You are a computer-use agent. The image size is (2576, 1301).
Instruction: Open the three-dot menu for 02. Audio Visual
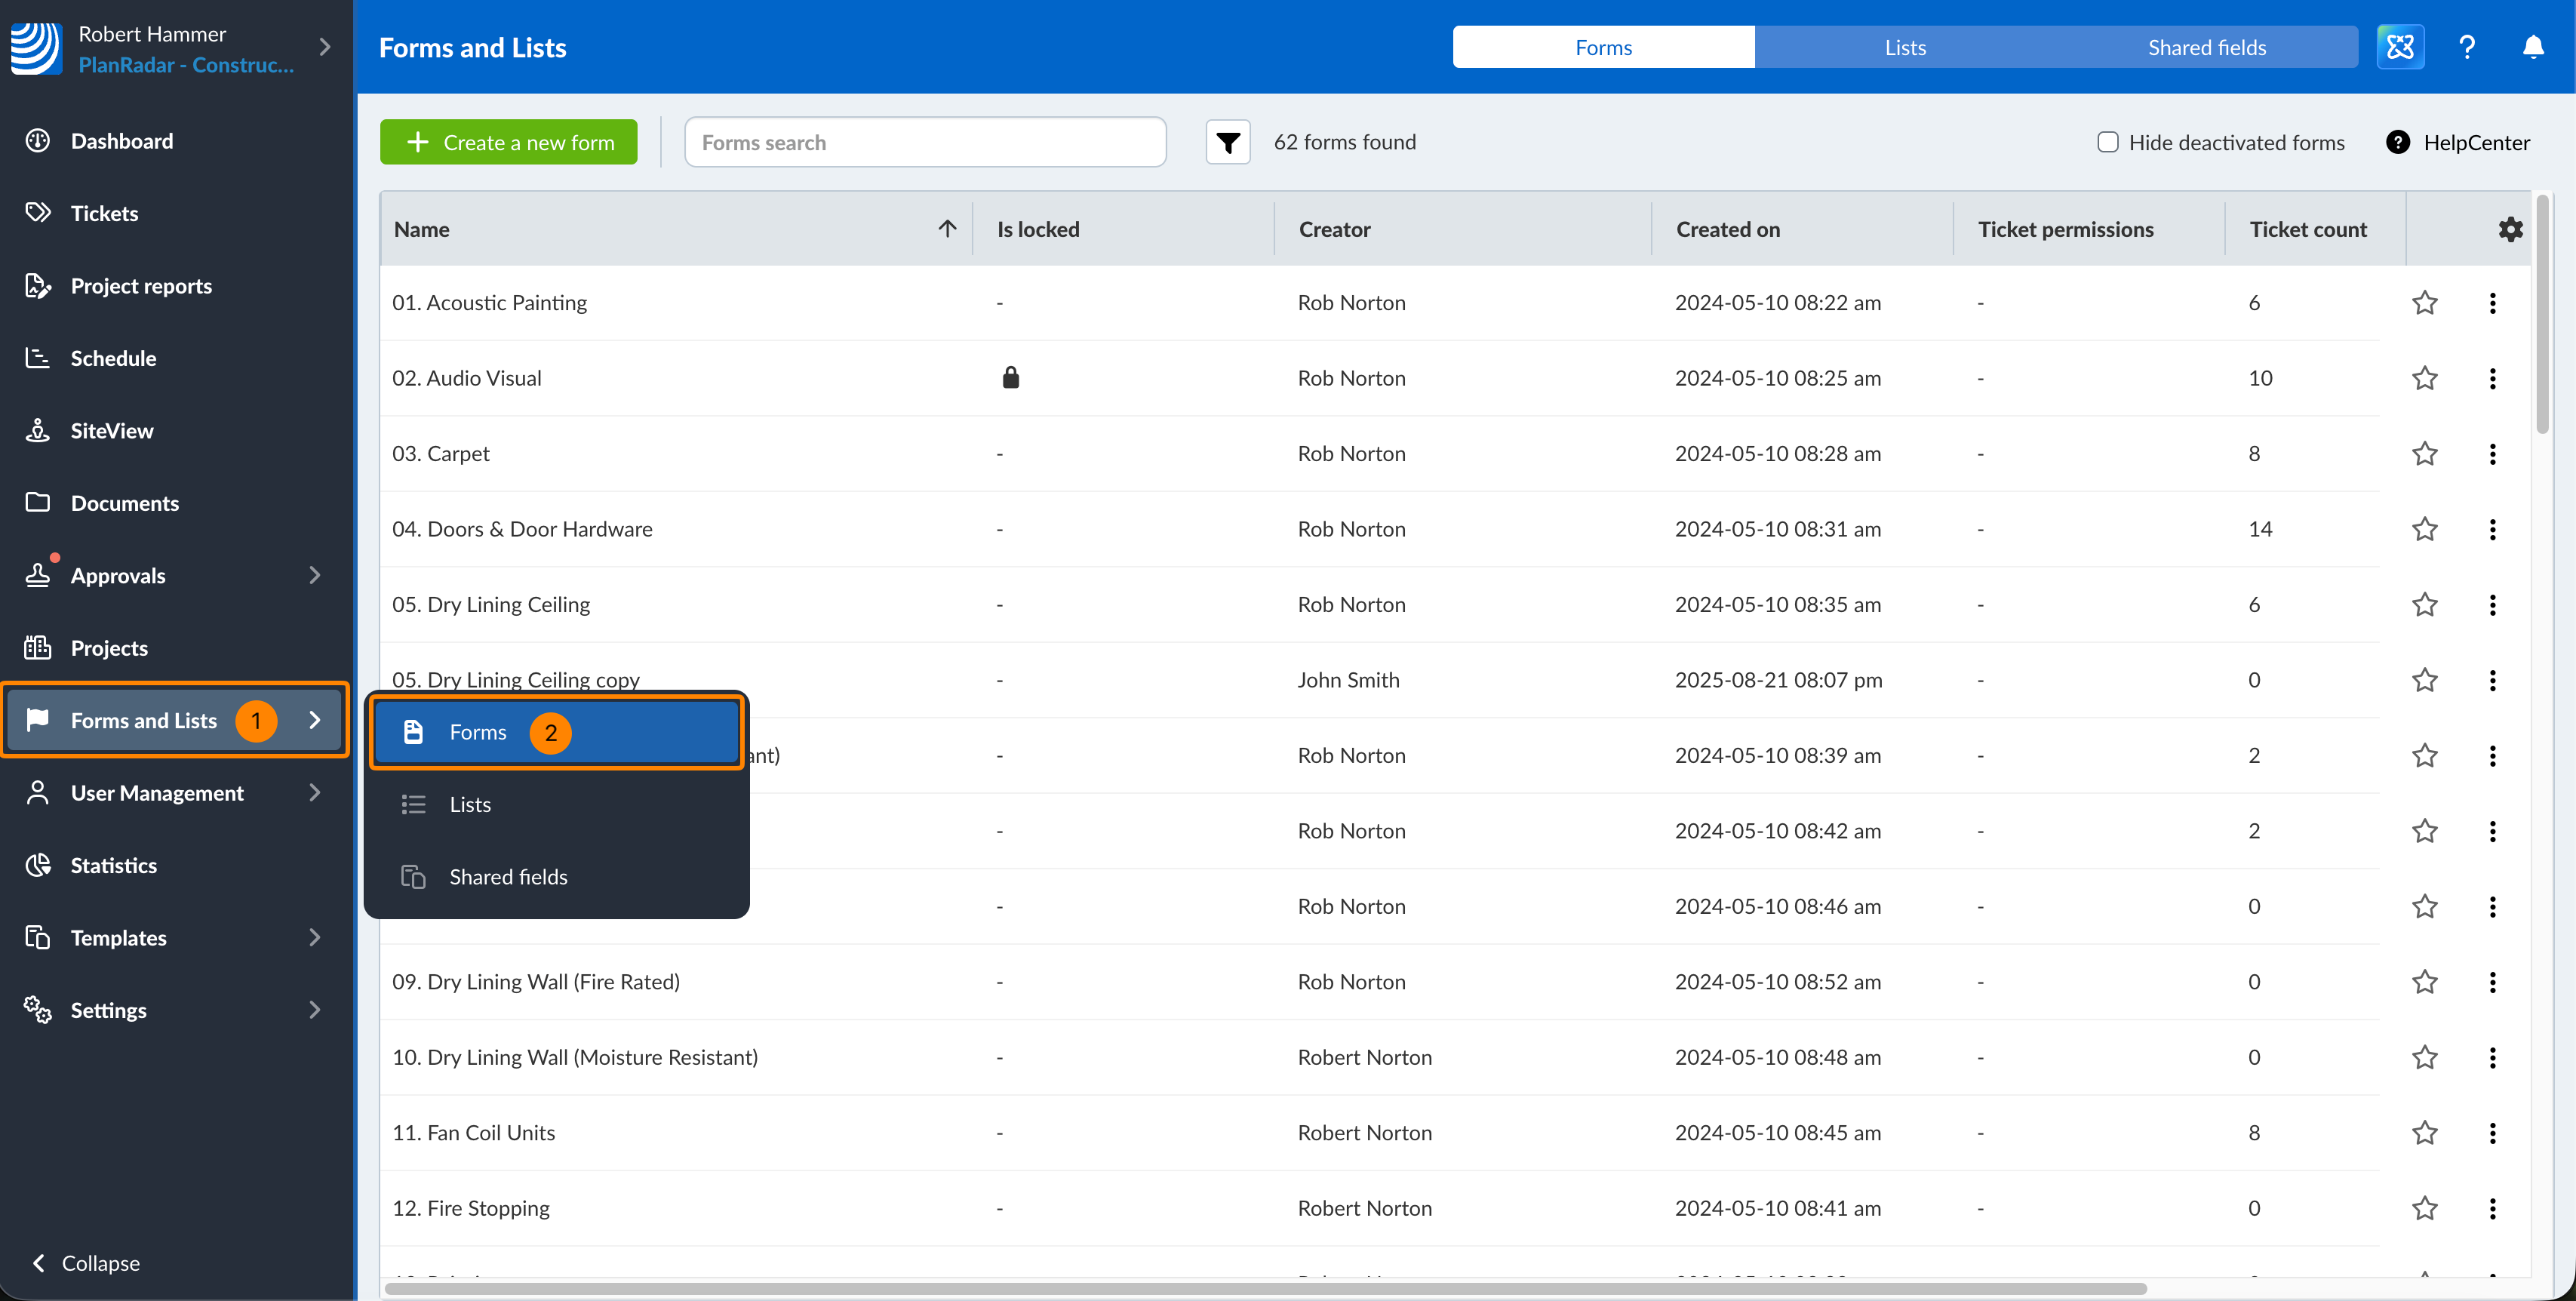pos(2492,378)
